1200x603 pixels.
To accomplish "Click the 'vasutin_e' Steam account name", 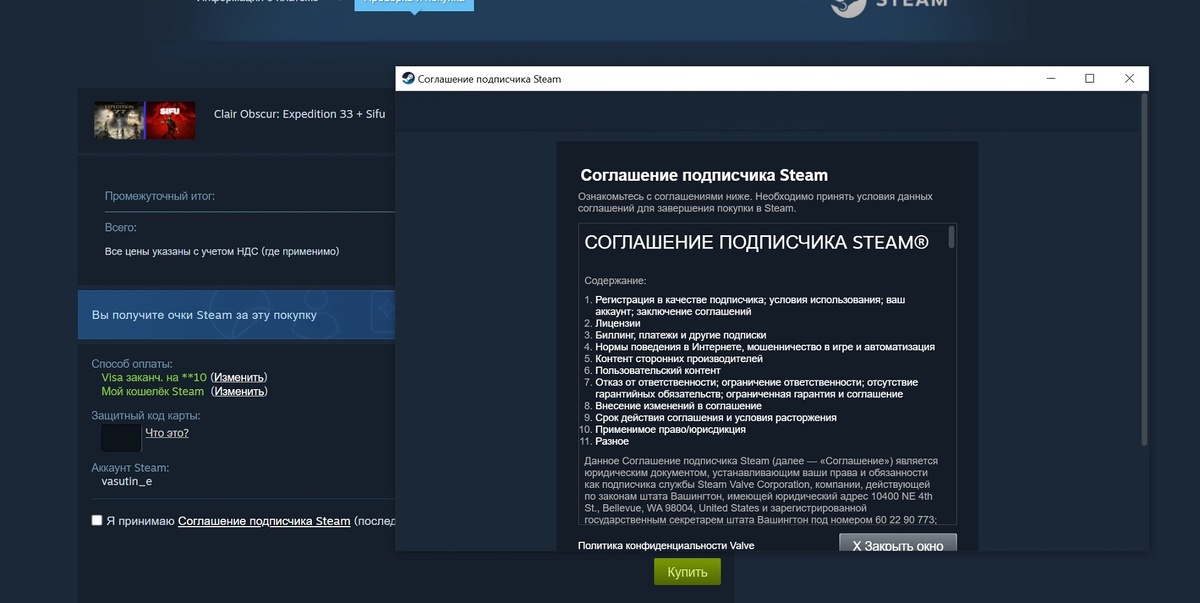I will click(x=127, y=481).
